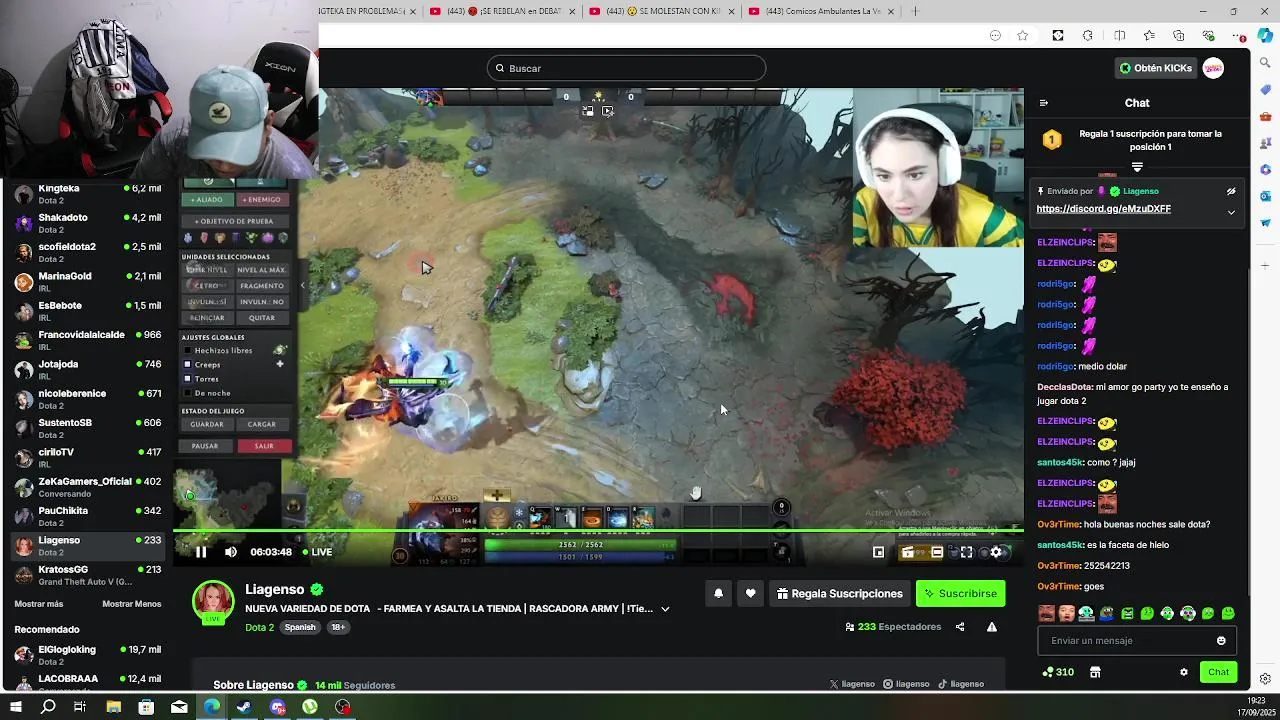Open Steam from the taskbar
The height and width of the screenshot is (720, 1280).
pos(244,707)
